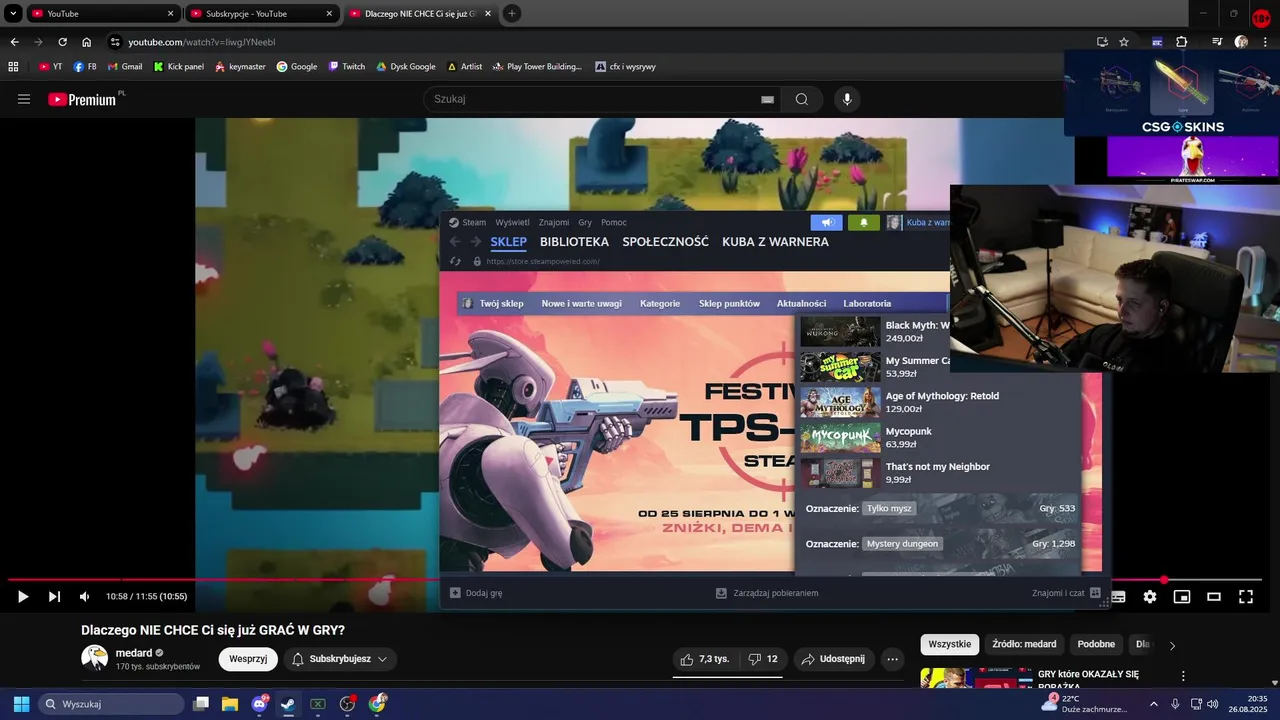
Task: Open Windows Start menu
Action: coord(21,704)
